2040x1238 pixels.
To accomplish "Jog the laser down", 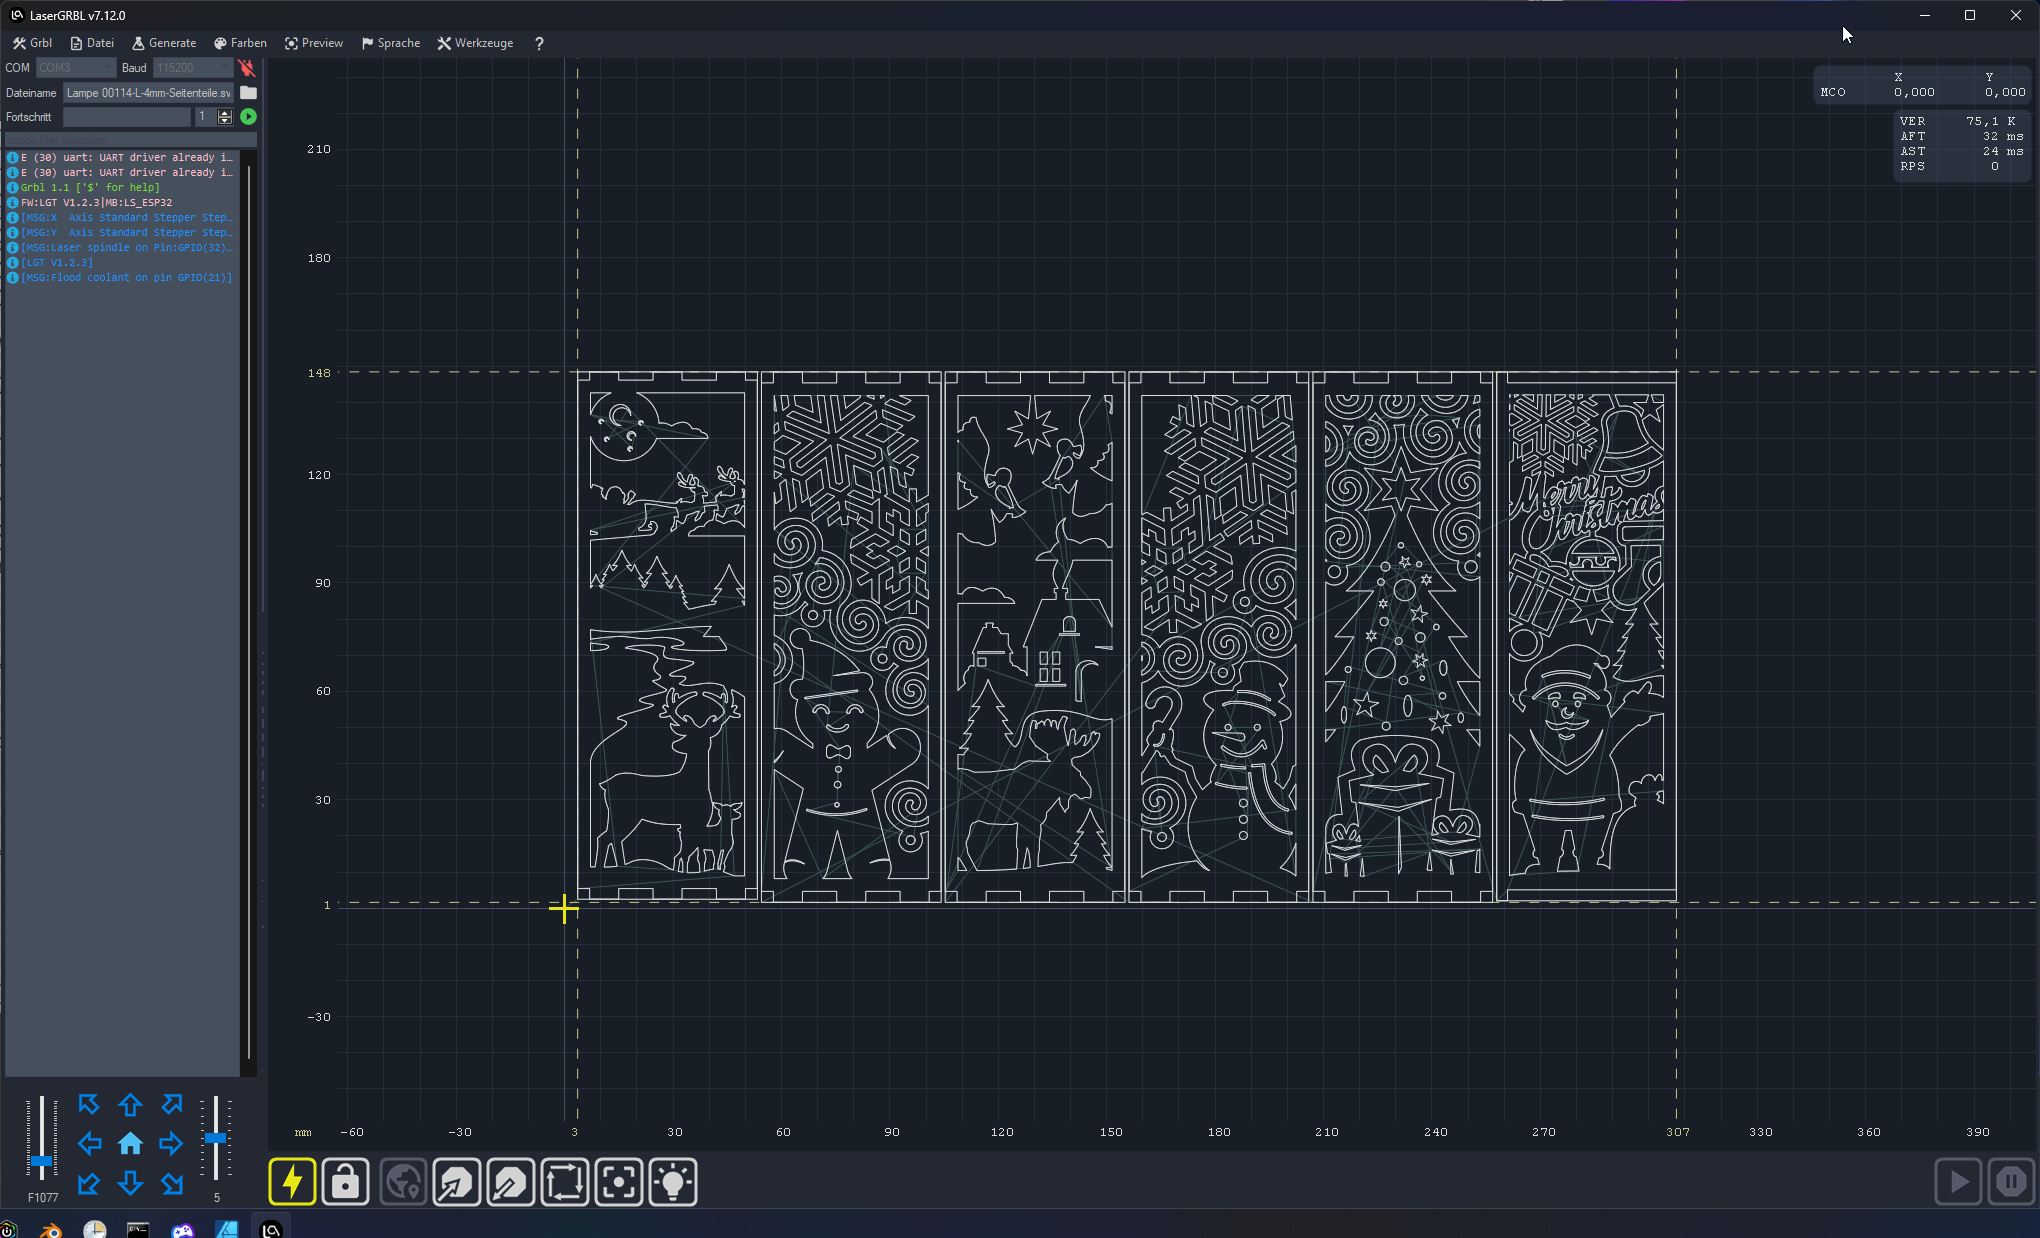I will point(130,1184).
